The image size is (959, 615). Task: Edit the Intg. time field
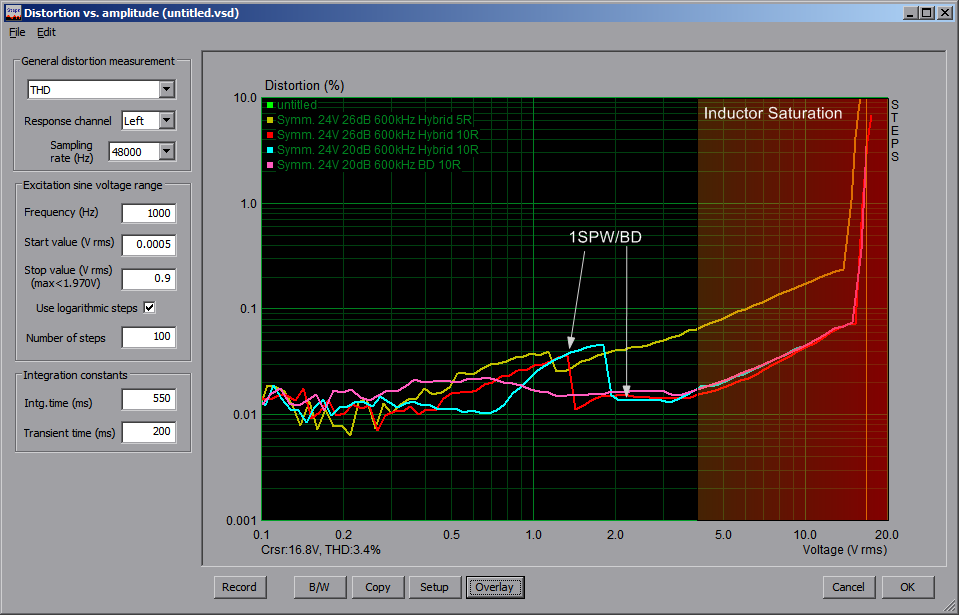click(148, 400)
